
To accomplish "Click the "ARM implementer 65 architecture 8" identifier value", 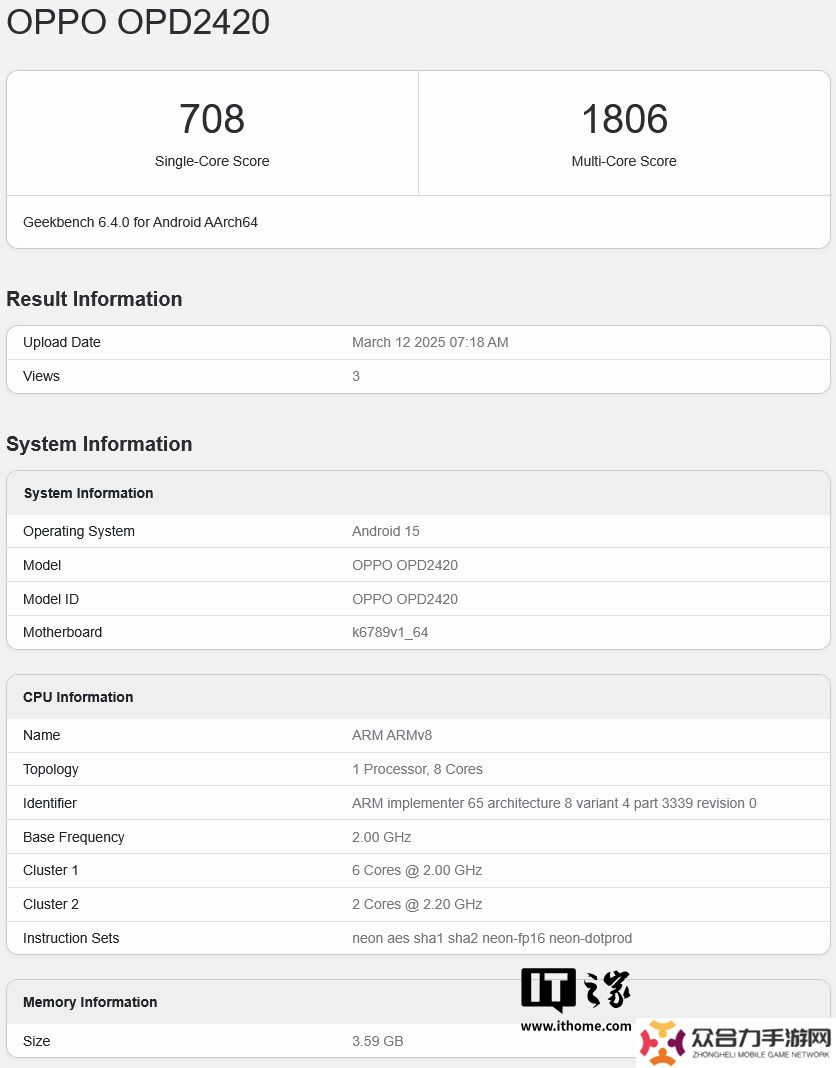I will click(554, 803).
